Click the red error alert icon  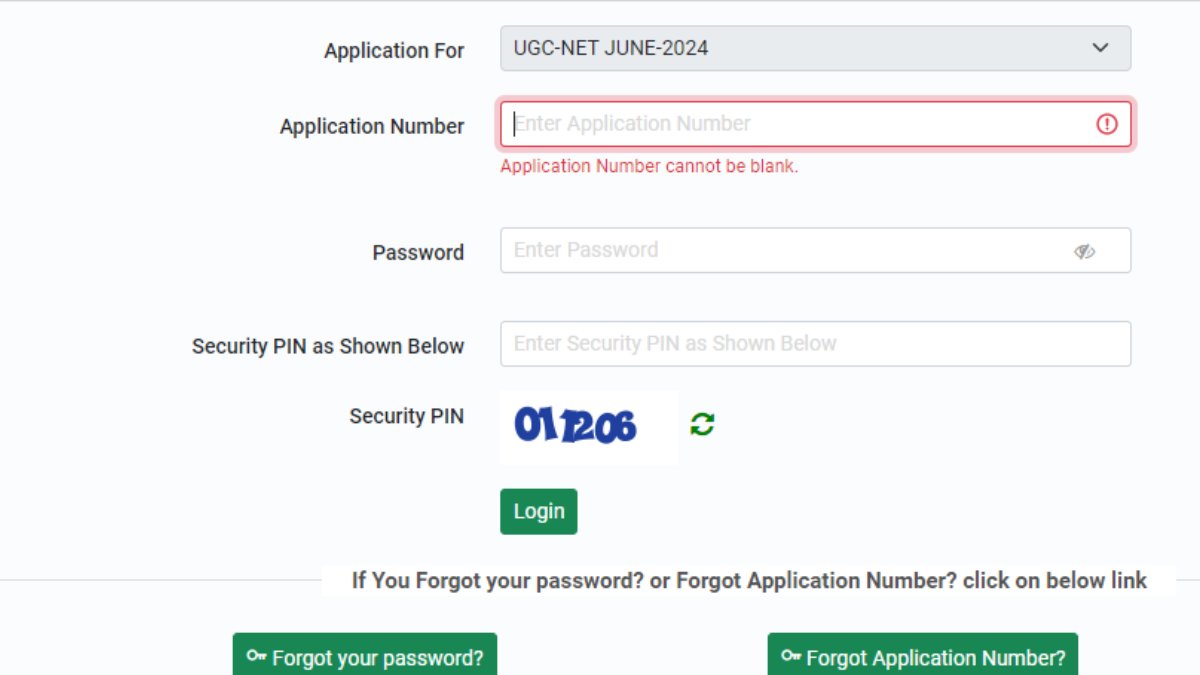(1106, 124)
